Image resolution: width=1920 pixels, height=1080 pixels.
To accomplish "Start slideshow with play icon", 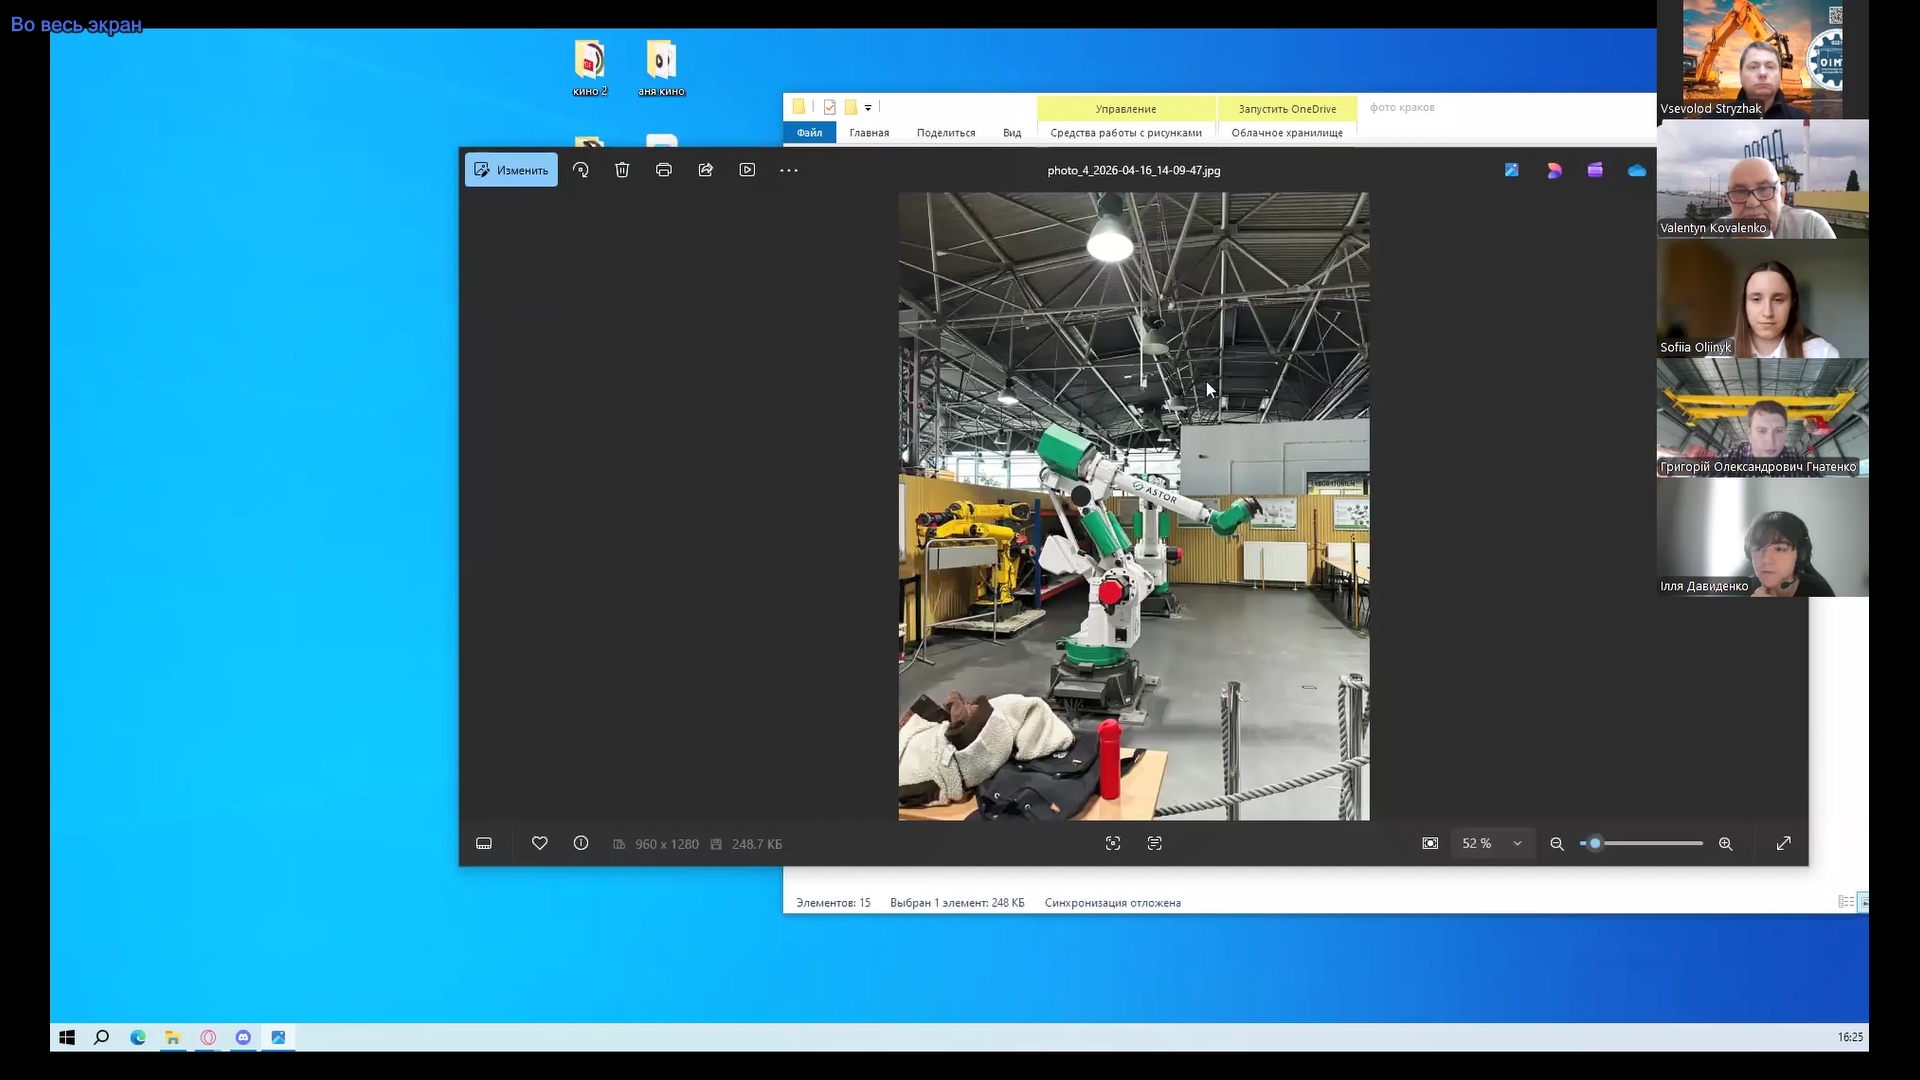I will [x=747, y=170].
